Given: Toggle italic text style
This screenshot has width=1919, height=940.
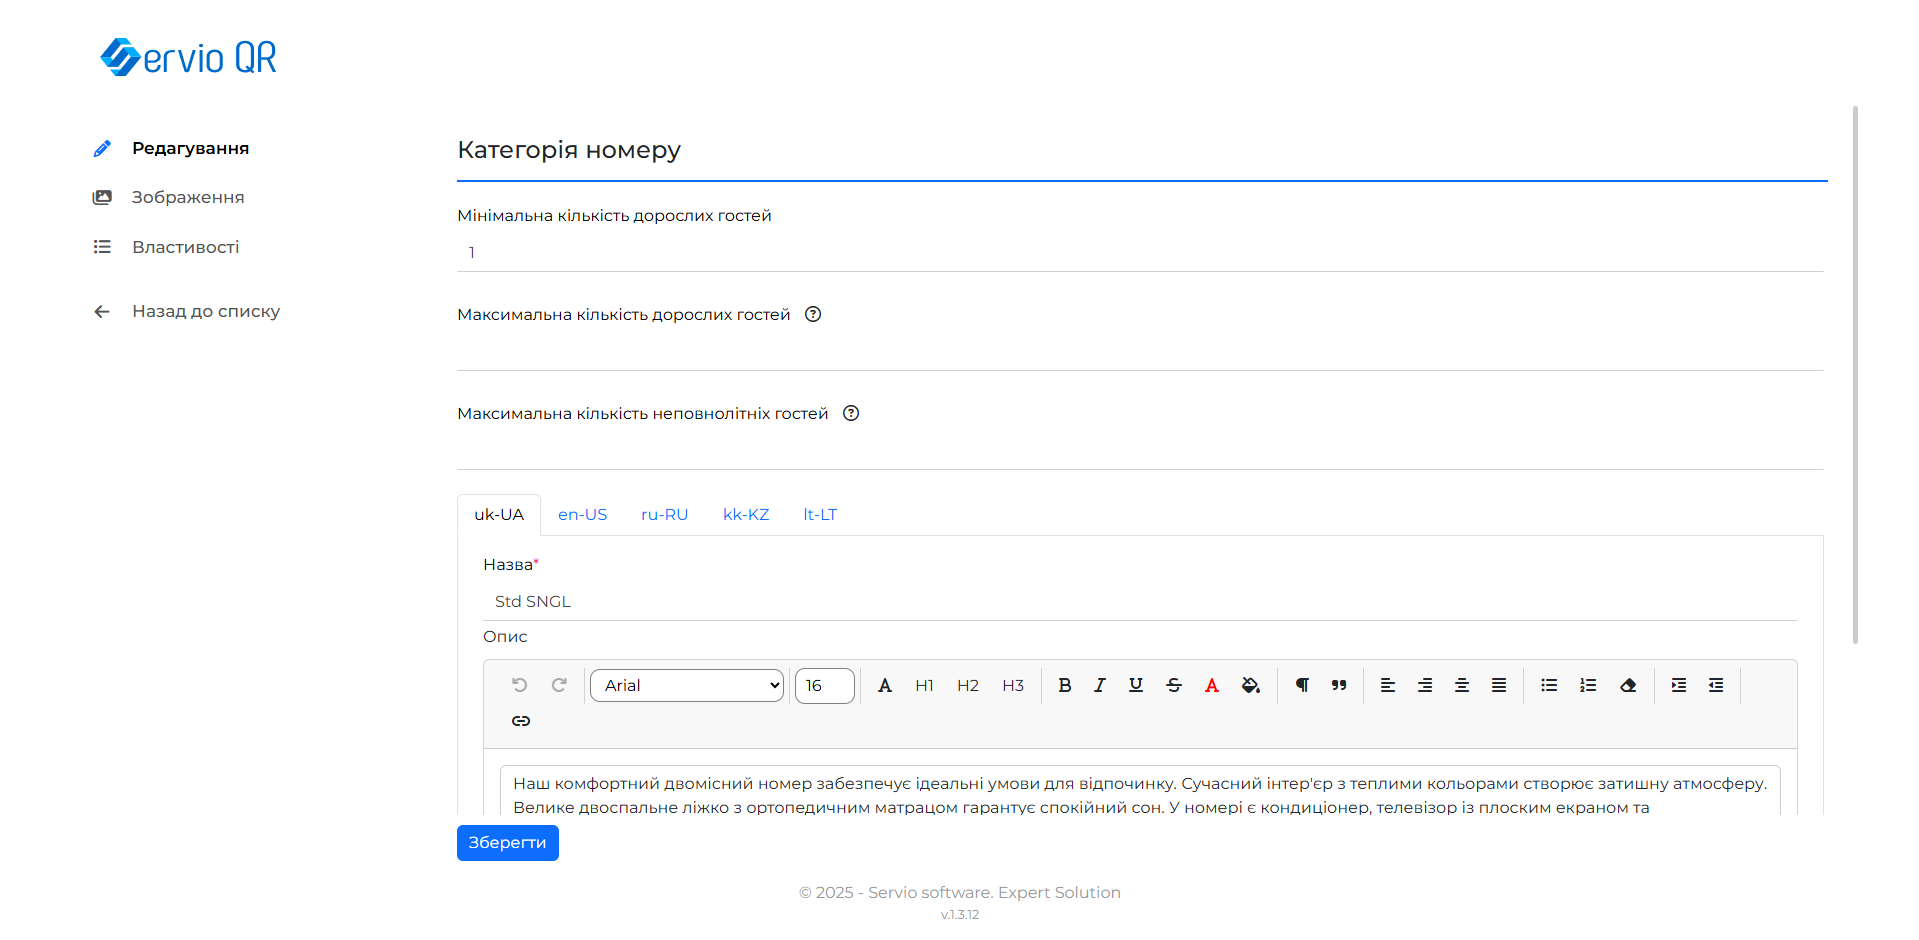Looking at the screenshot, I should pyautogui.click(x=1100, y=685).
